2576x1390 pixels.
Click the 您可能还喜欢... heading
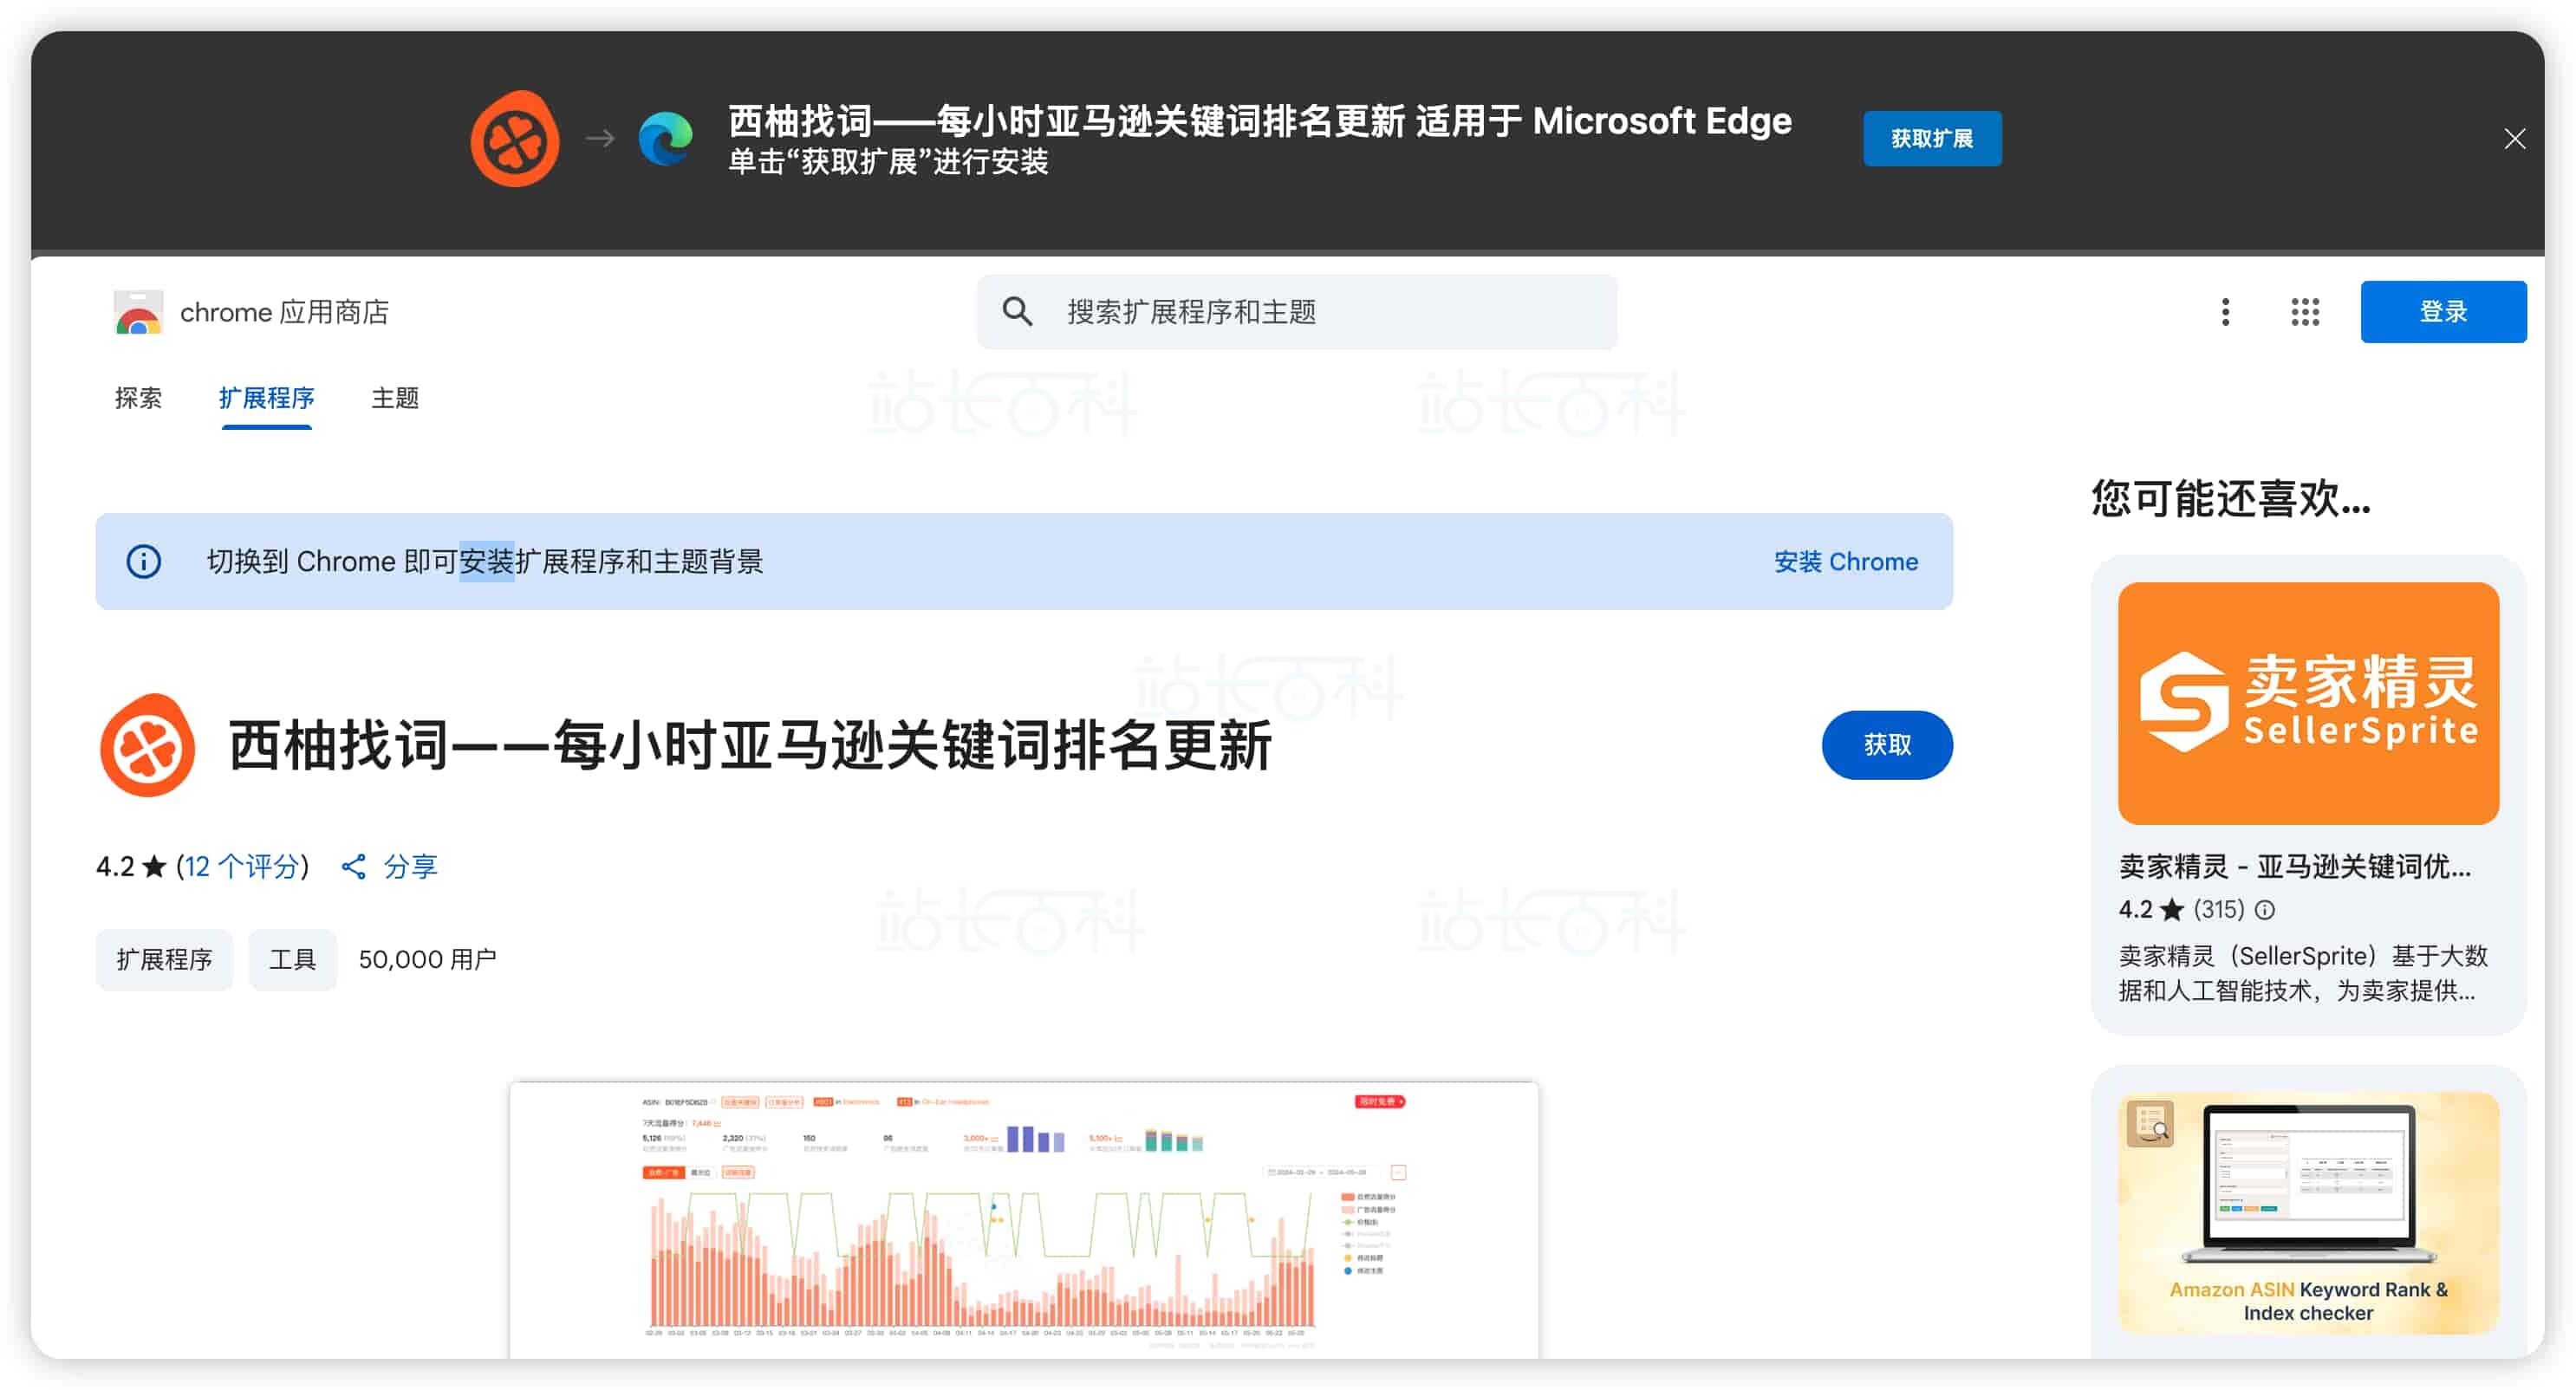tap(2231, 498)
